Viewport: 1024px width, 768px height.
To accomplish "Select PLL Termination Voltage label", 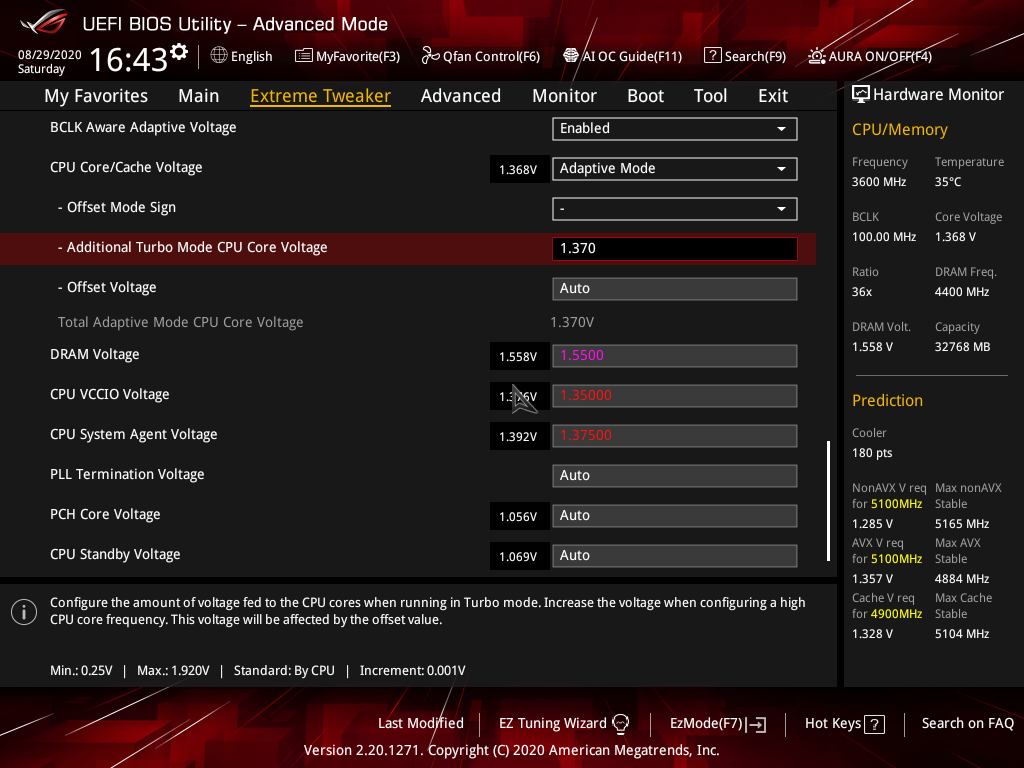I will tap(127, 474).
